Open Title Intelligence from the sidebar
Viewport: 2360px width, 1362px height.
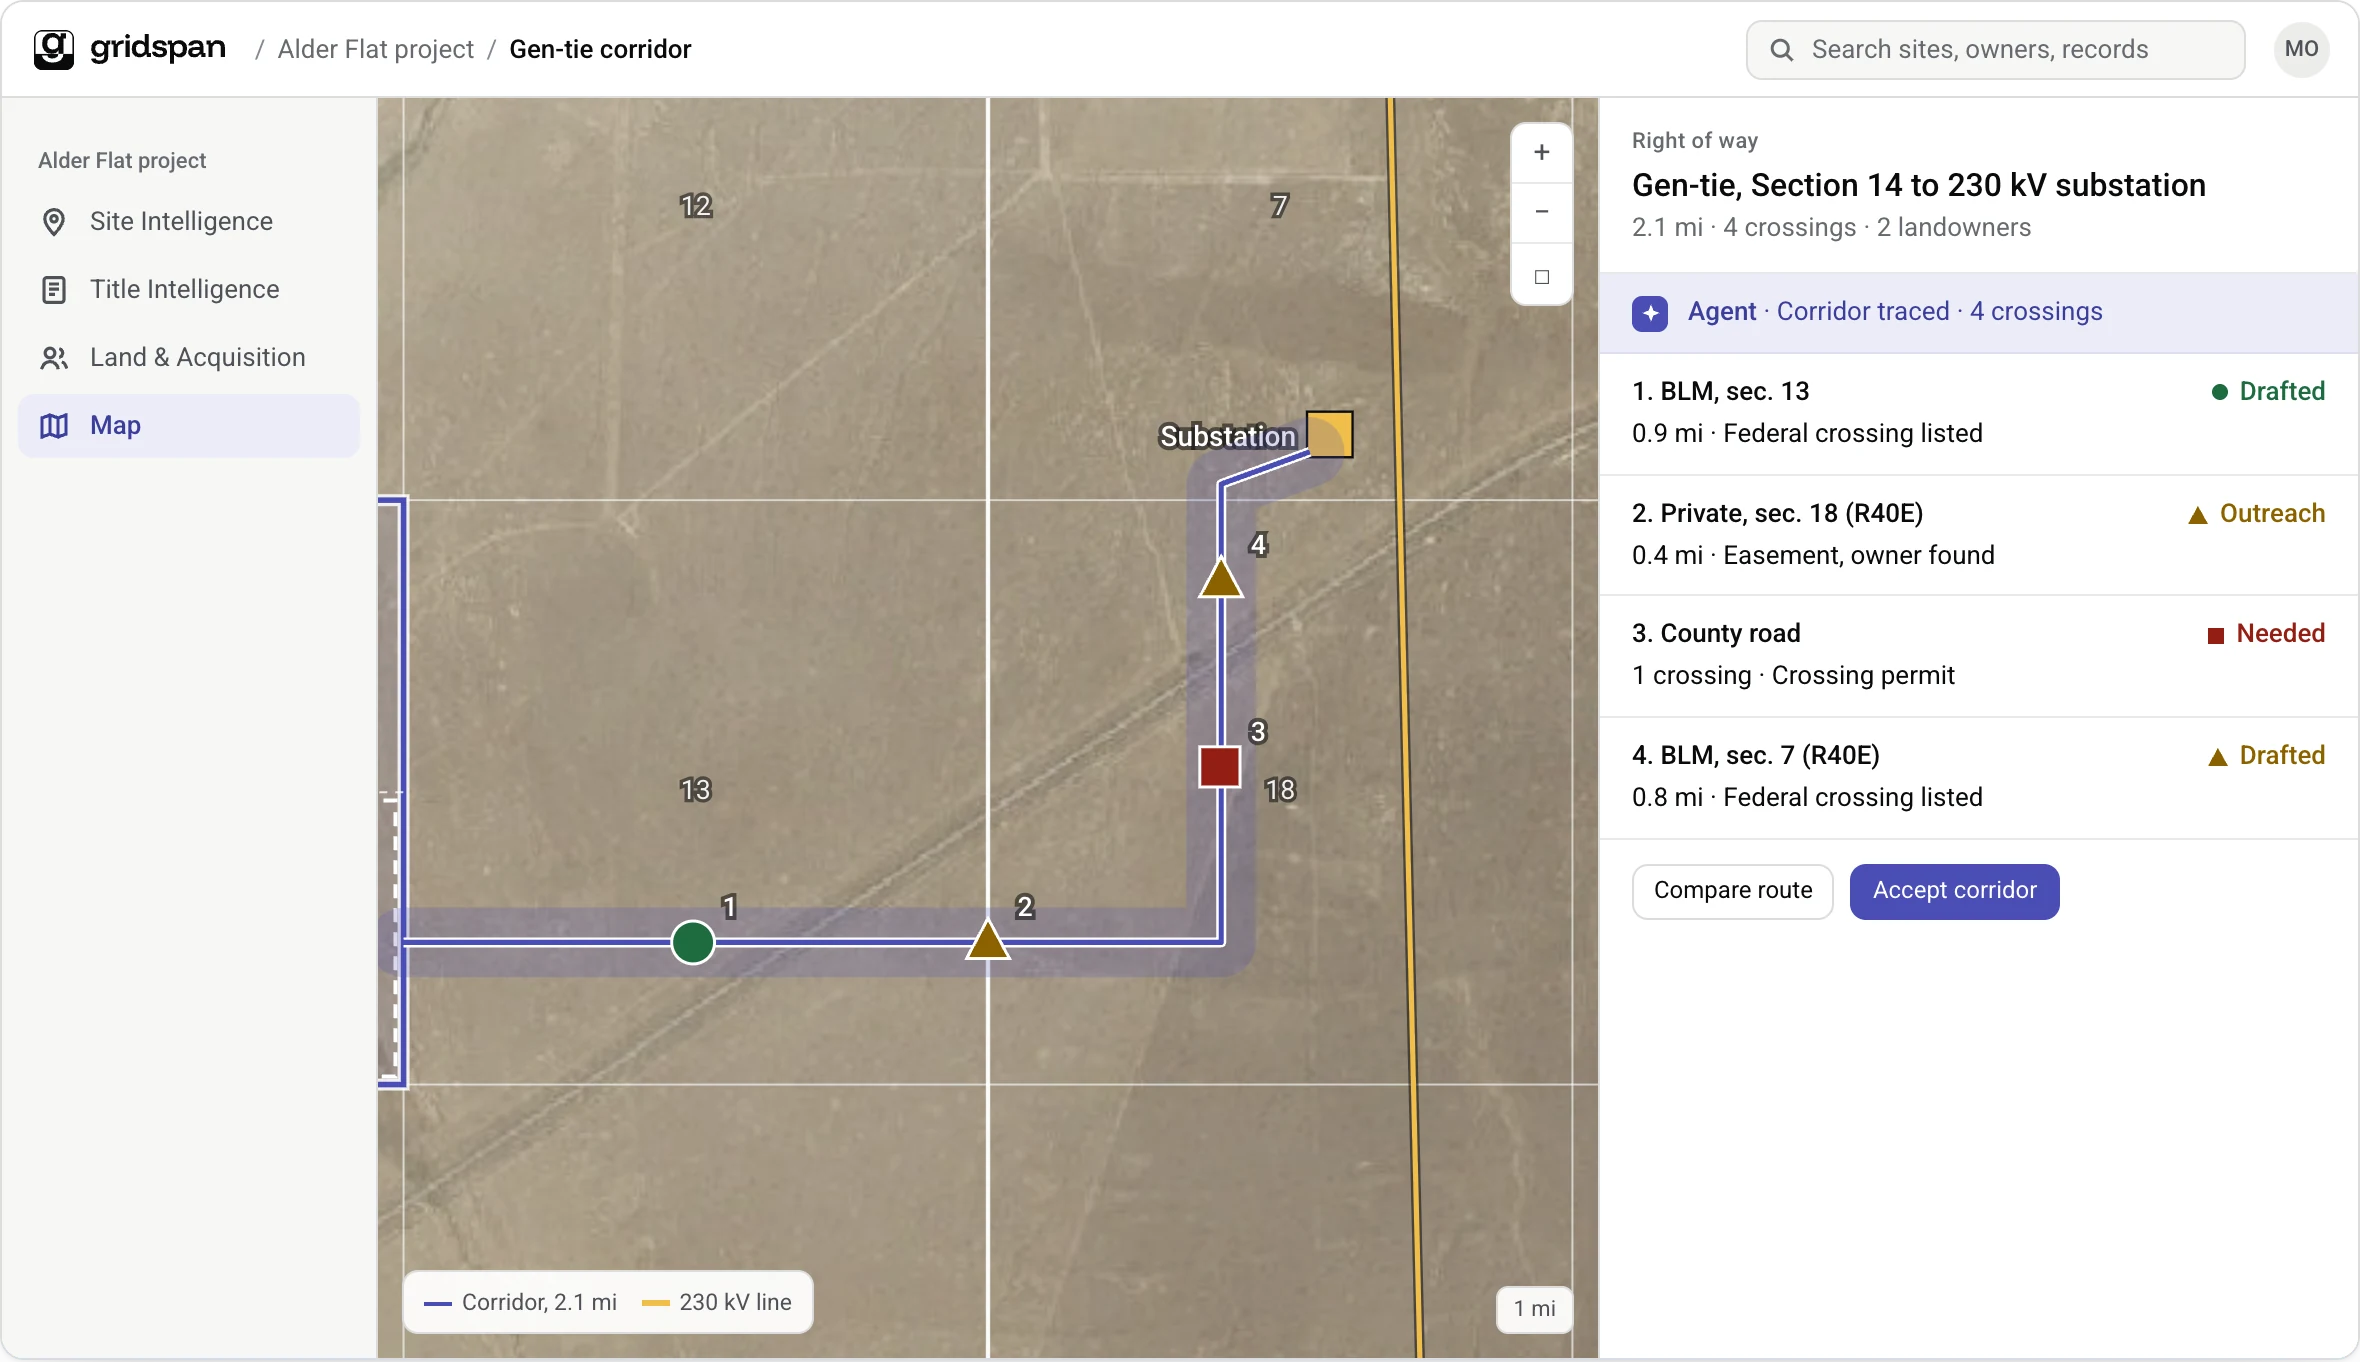point(188,289)
